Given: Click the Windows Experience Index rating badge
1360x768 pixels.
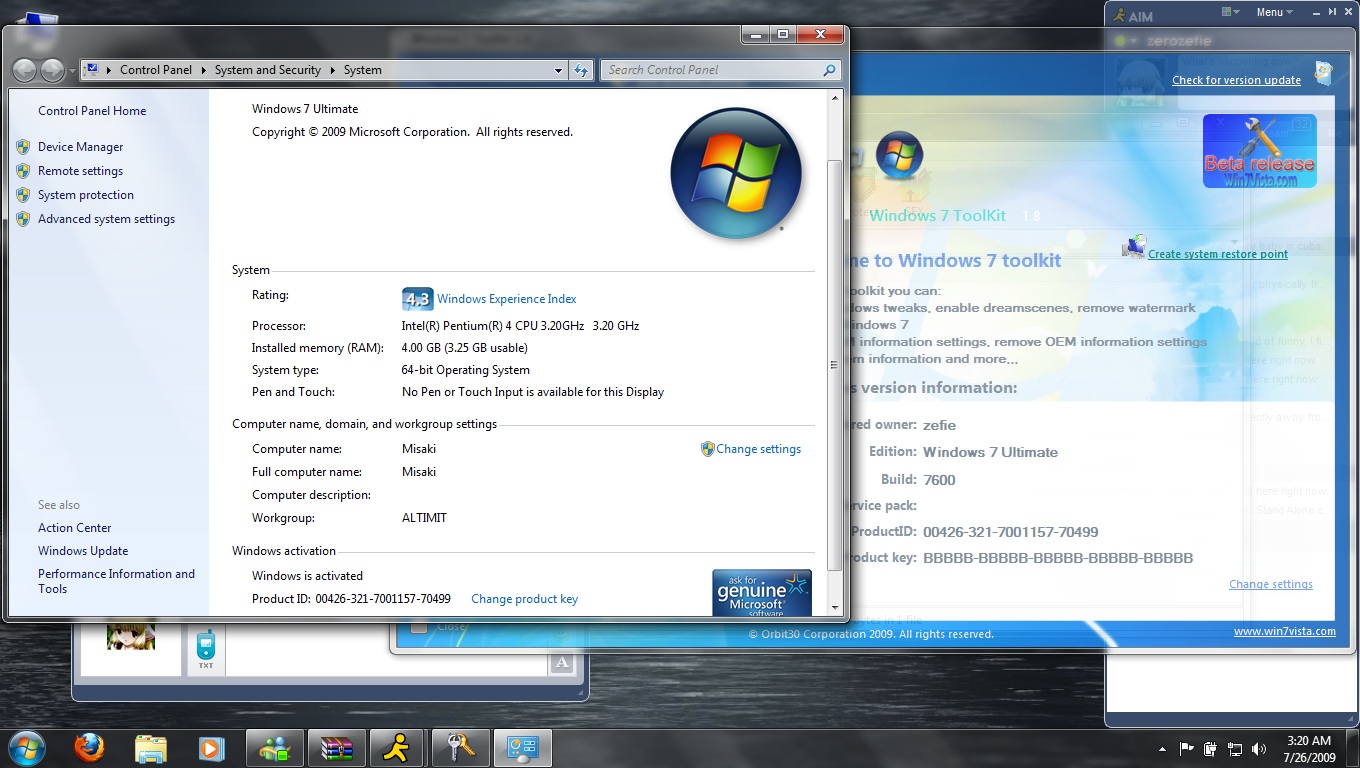Looking at the screenshot, I should tap(417, 299).
